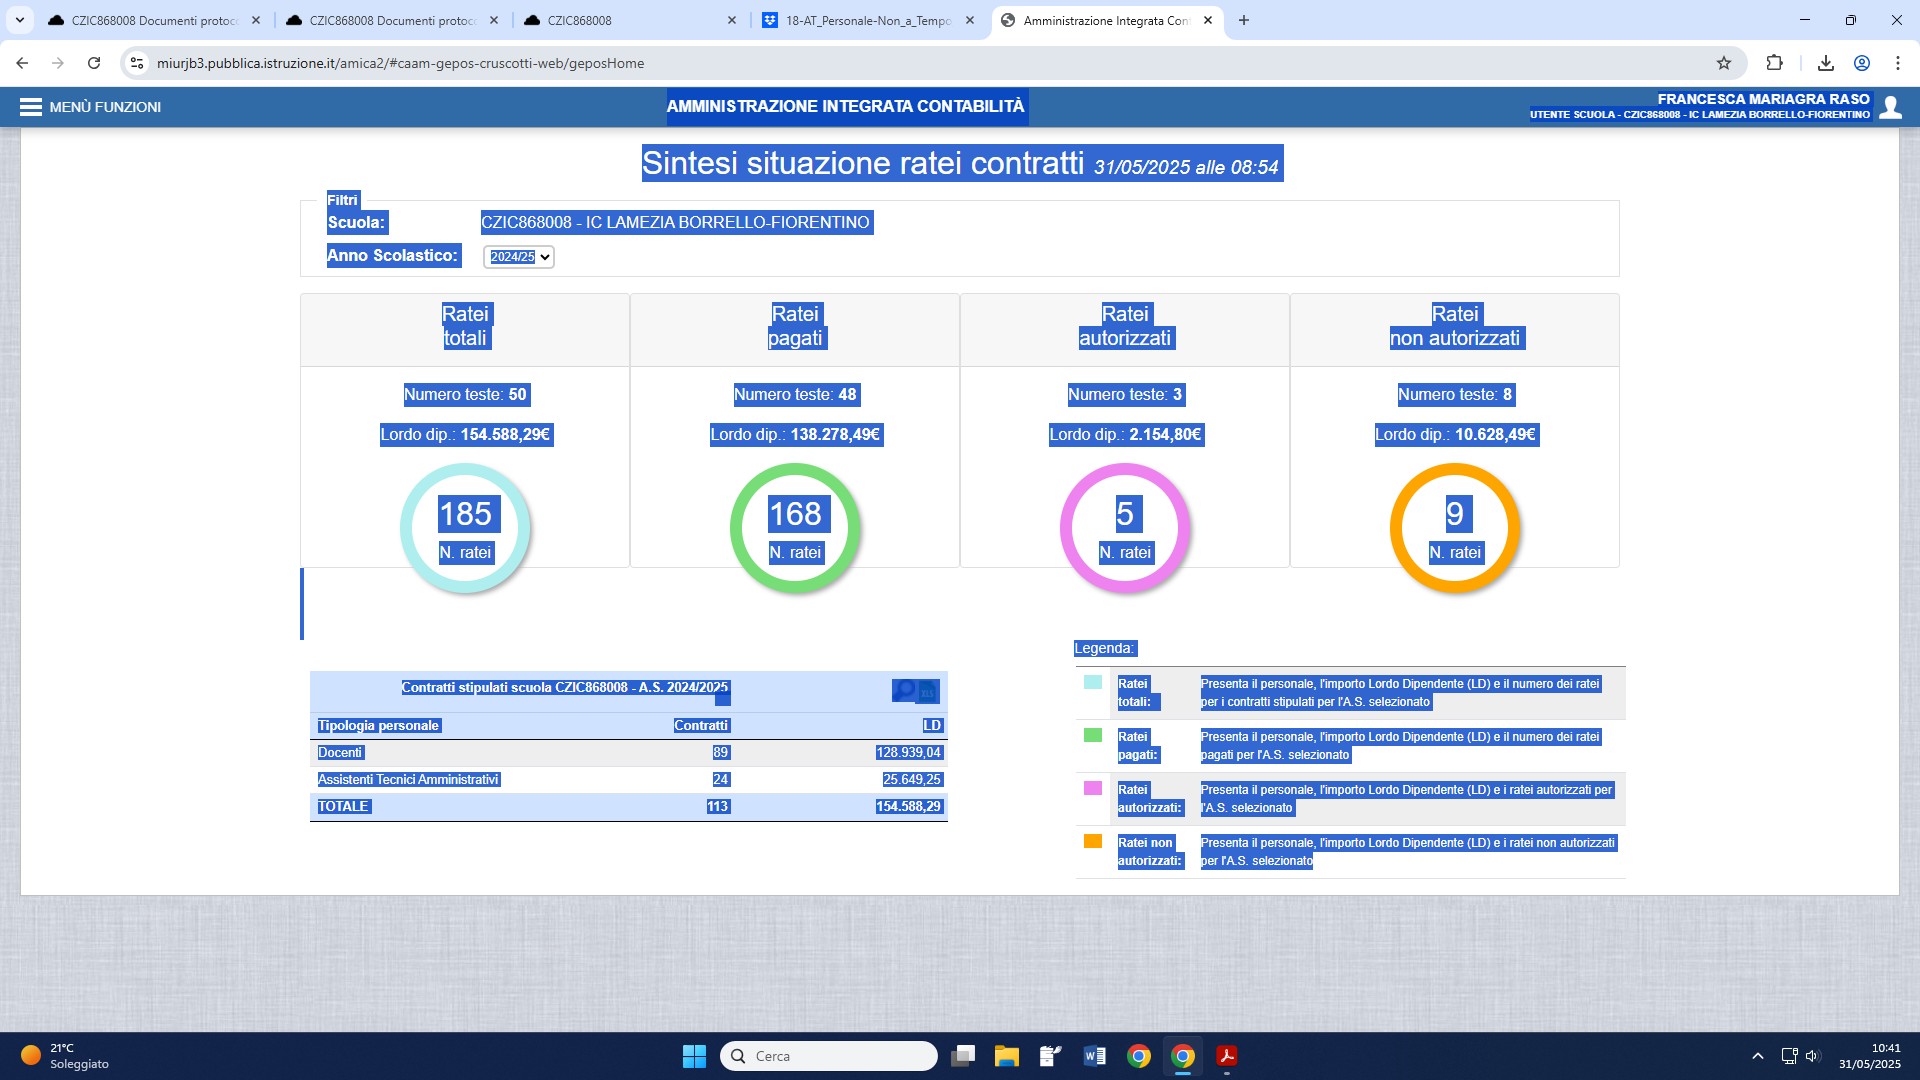Screen dimensions: 1920x1080
Task: Click the AMMINISTRAZIONE INTEGRATA CONTABILITÀ header title
Action: (846, 107)
